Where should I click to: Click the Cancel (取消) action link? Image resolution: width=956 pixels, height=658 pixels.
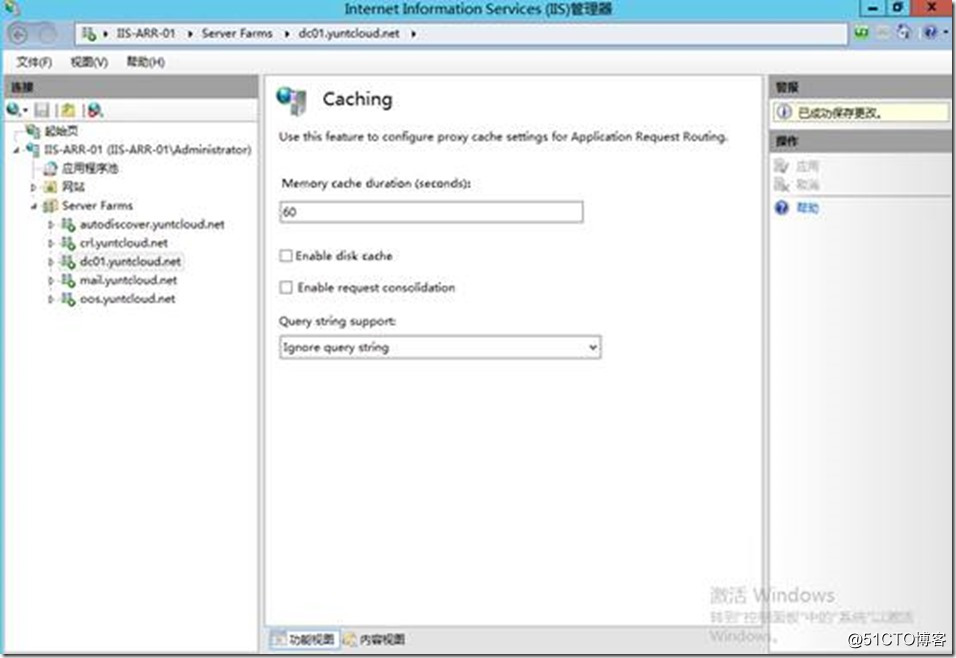(807, 184)
